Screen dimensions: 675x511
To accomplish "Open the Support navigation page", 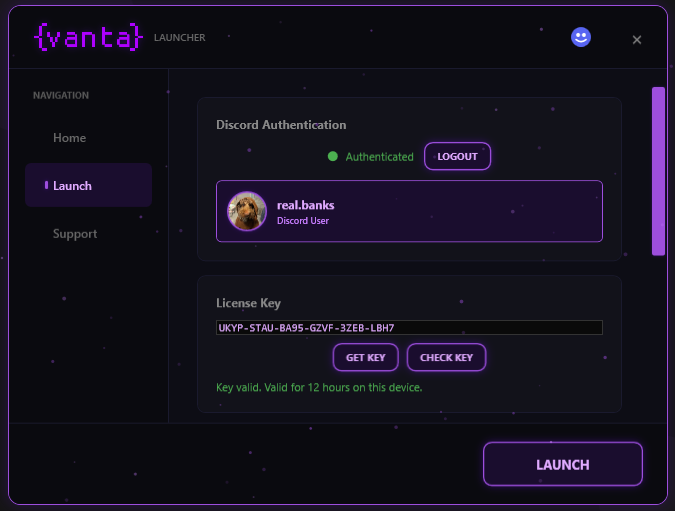I will coord(75,234).
